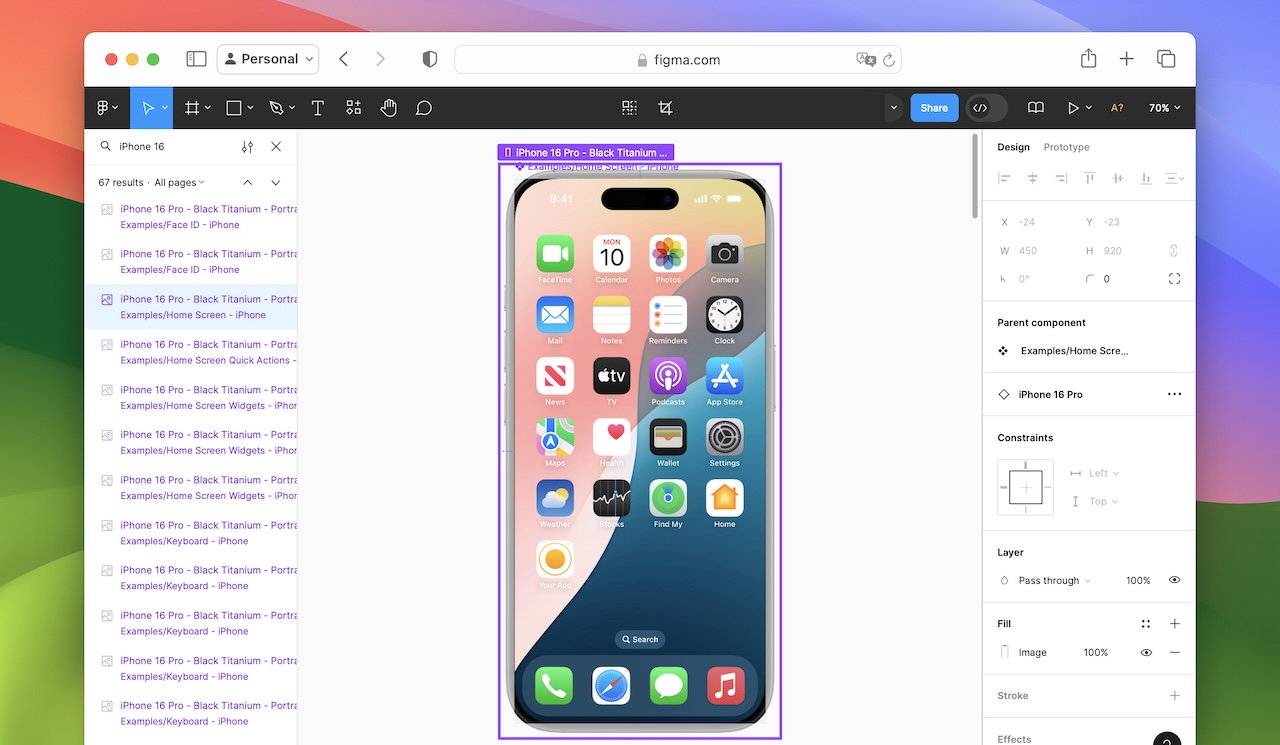Click the Safari address bar figma.com
Viewport: 1280px width, 745px height.
(678, 59)
